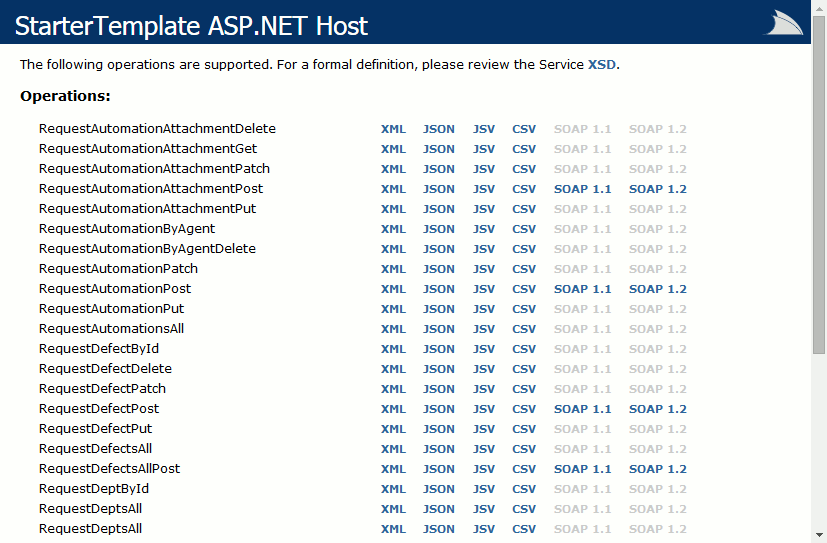Viewport: 827px width, 543px height.
Task: Open JSV link for RequestDefectById
Action: [x=484, y=349]
